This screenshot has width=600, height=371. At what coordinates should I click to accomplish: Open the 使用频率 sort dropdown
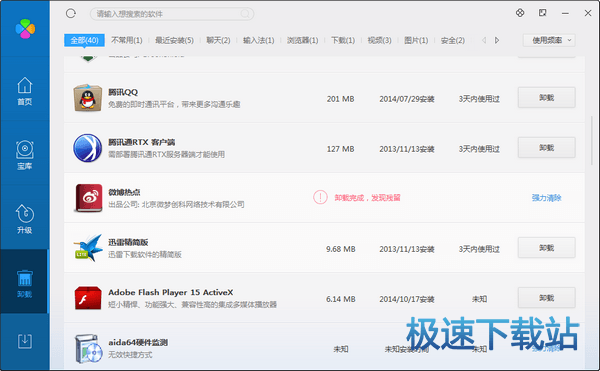(549, 40)
